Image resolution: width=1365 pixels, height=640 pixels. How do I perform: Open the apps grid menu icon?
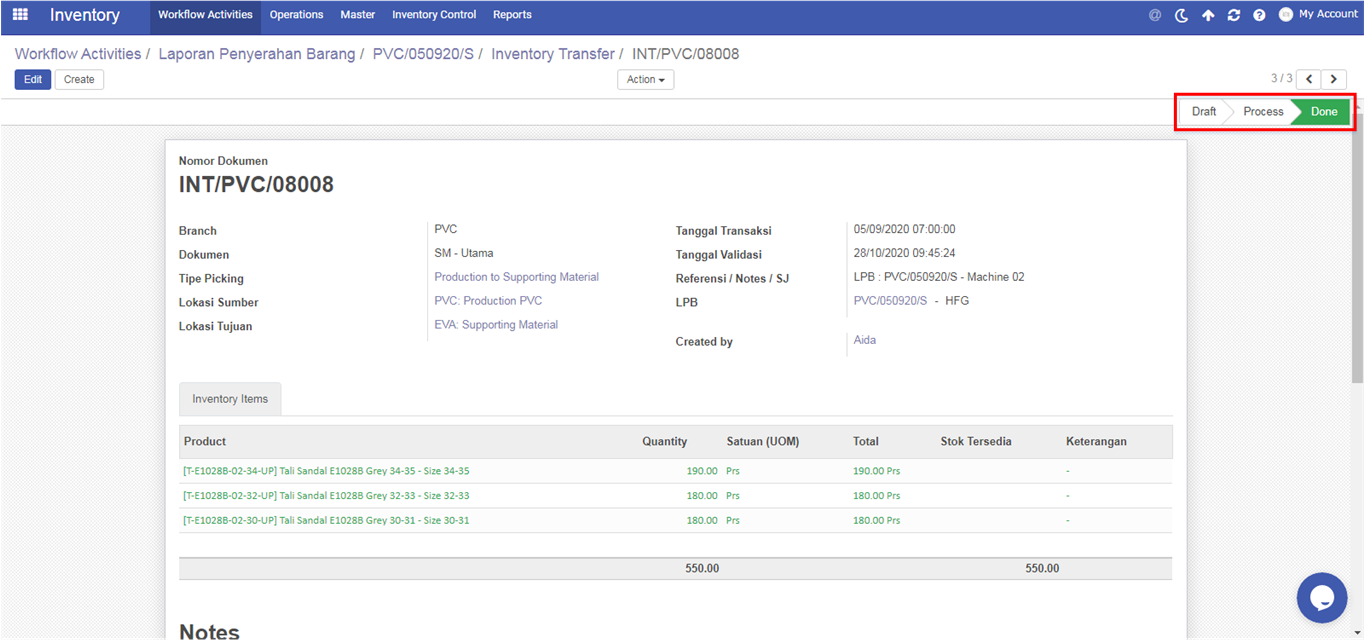point(20,15)
